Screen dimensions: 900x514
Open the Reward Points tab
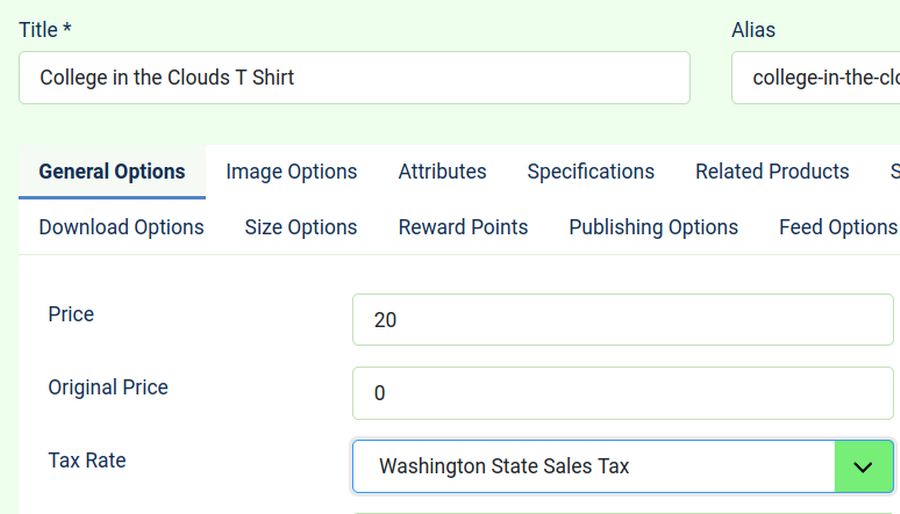[x=463, y=228]
